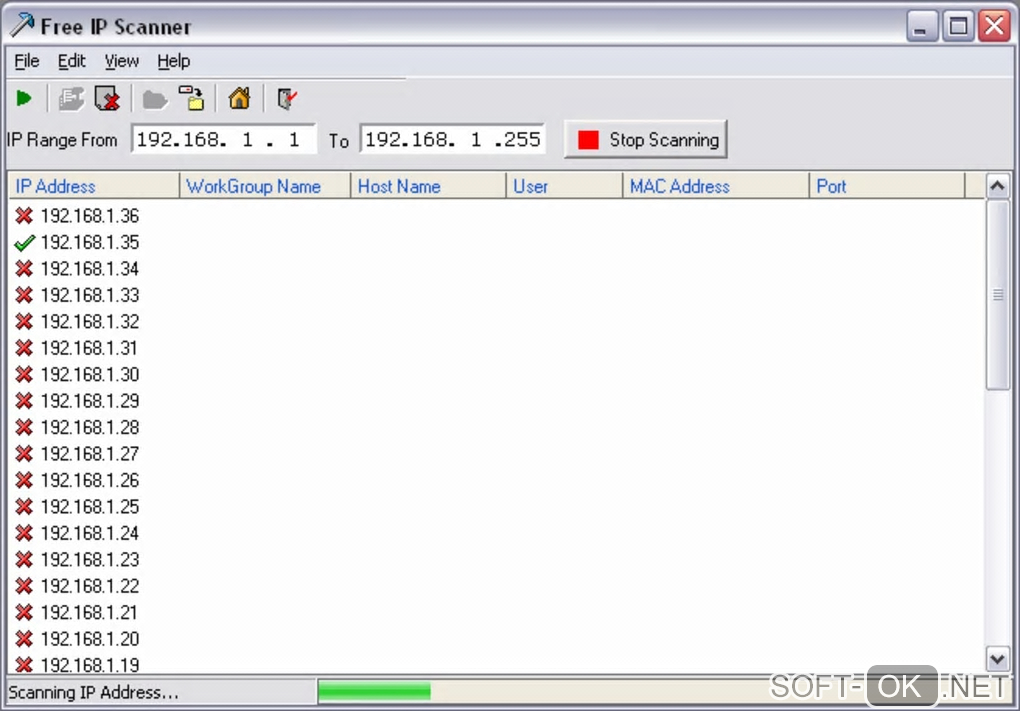Screen dimensions: 1020x711
Task: Click the grayed-out list toolbar icon
Action: [x=71, y=99]
